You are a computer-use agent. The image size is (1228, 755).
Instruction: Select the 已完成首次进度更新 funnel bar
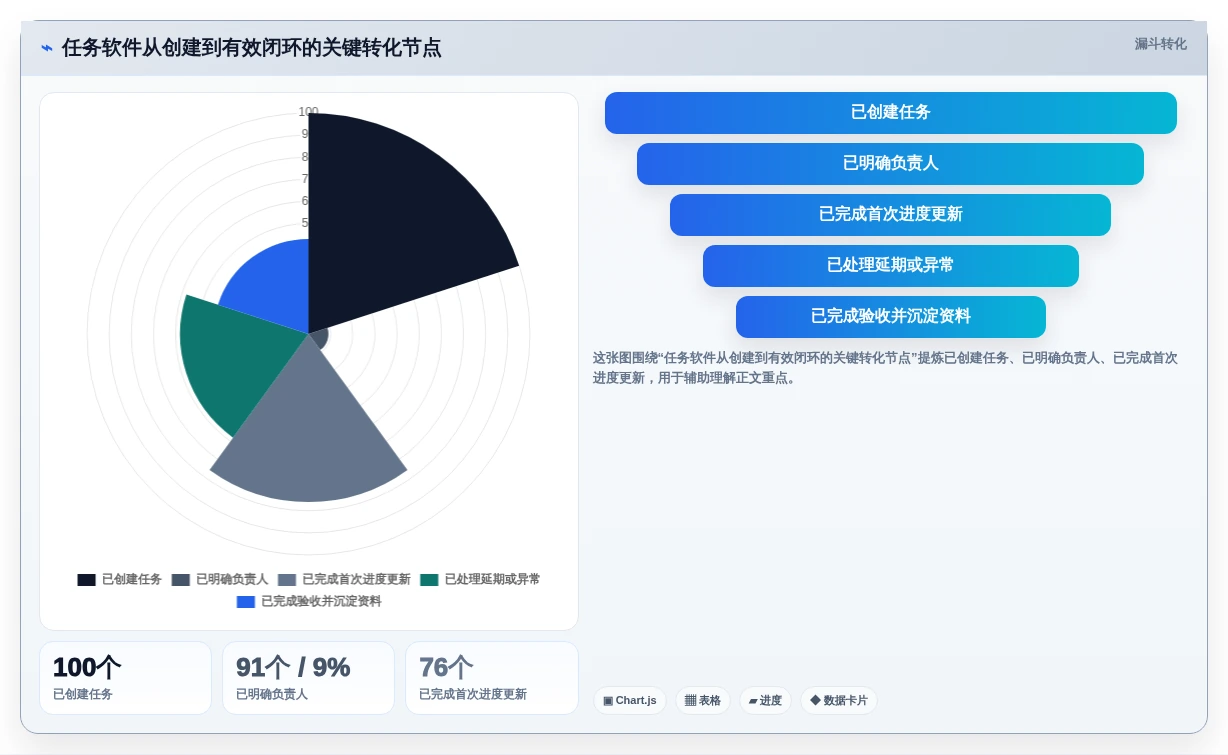pyautogui.click(x=890, y=215)
